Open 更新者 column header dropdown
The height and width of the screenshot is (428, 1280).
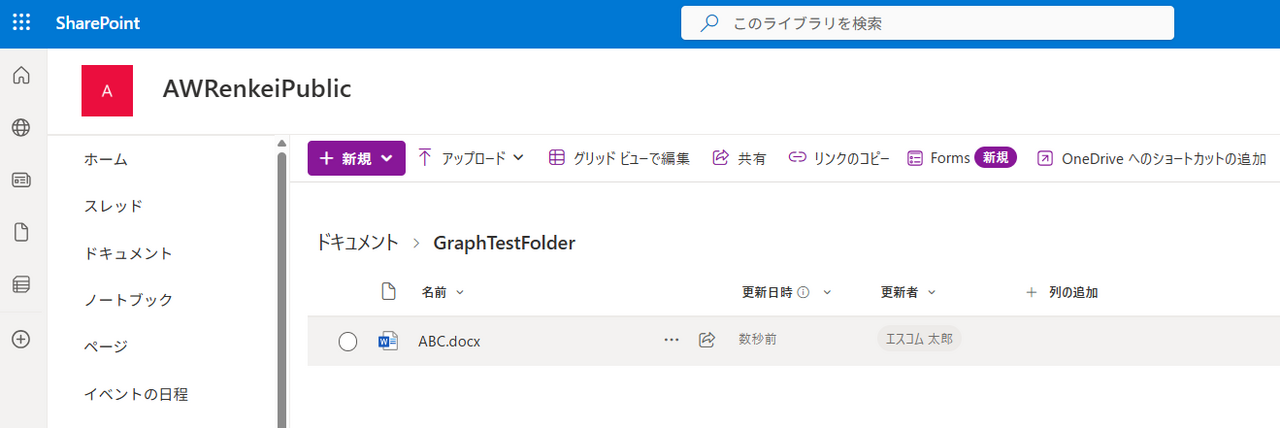(x=907, y=293)
